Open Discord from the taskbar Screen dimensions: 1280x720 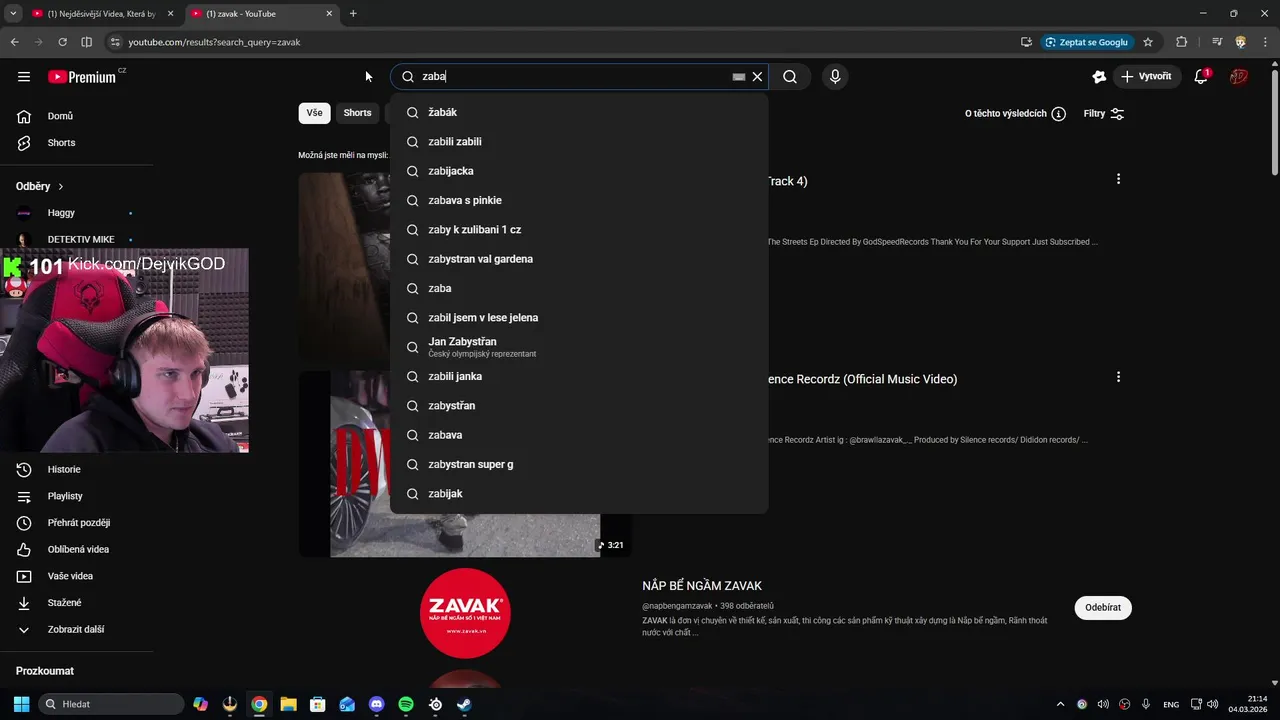click(376, 704)
